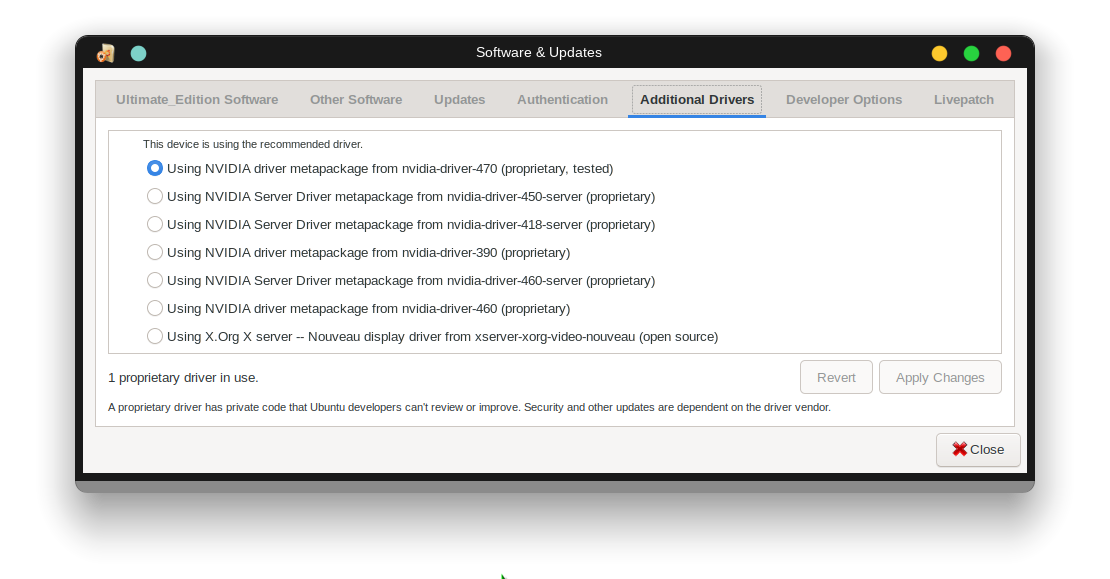This screenshot has width=1110, height=579.
Task: Select nvidia-driver-450-server driver option
Action: 155,196
